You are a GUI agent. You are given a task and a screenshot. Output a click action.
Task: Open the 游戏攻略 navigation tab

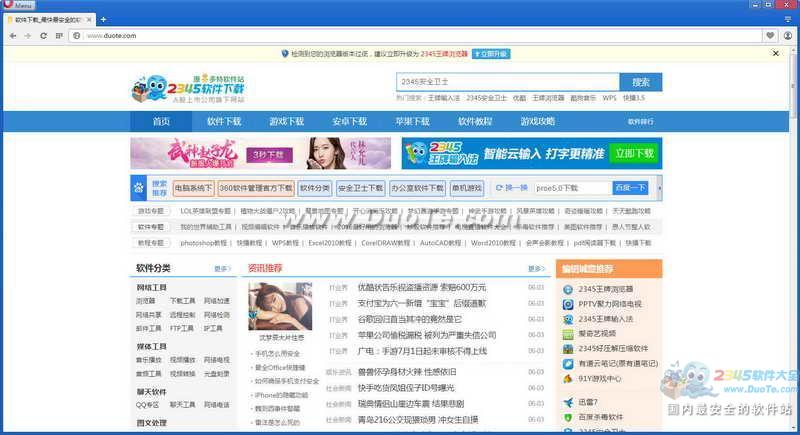coord(538,121)
